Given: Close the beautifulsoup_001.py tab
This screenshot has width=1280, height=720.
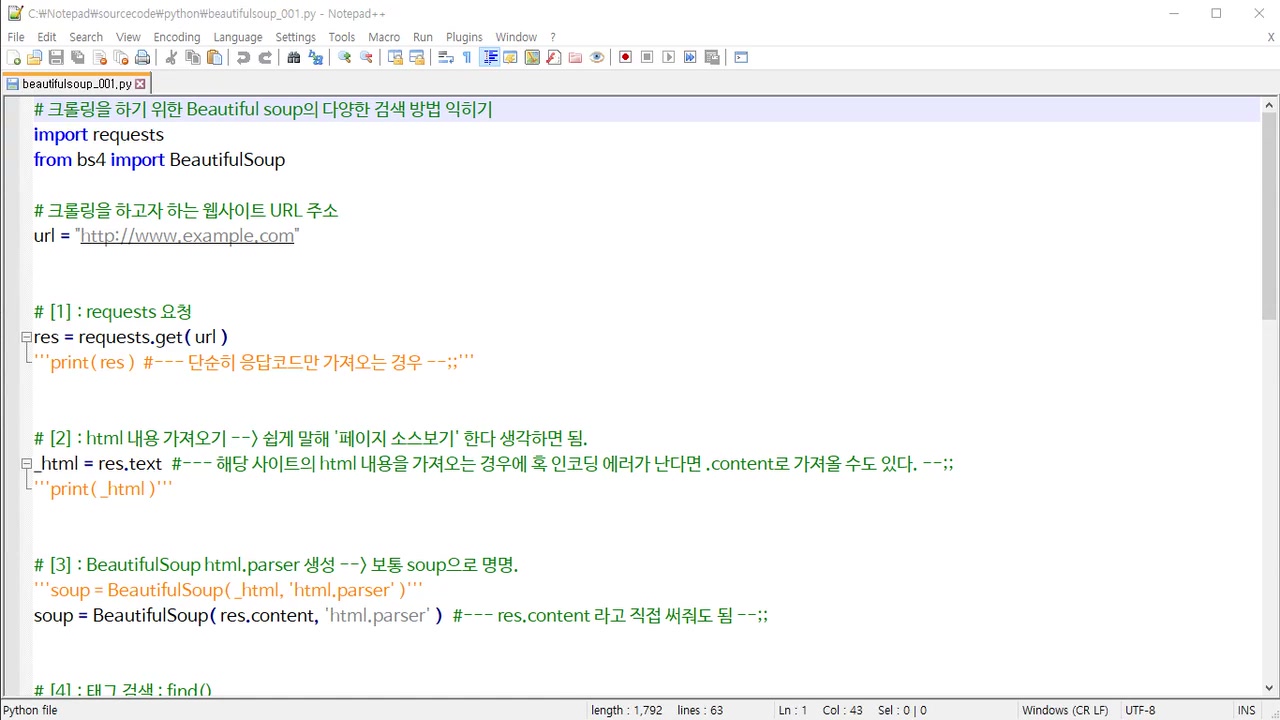Looking at the screenshot, I should tap(139, 84).
